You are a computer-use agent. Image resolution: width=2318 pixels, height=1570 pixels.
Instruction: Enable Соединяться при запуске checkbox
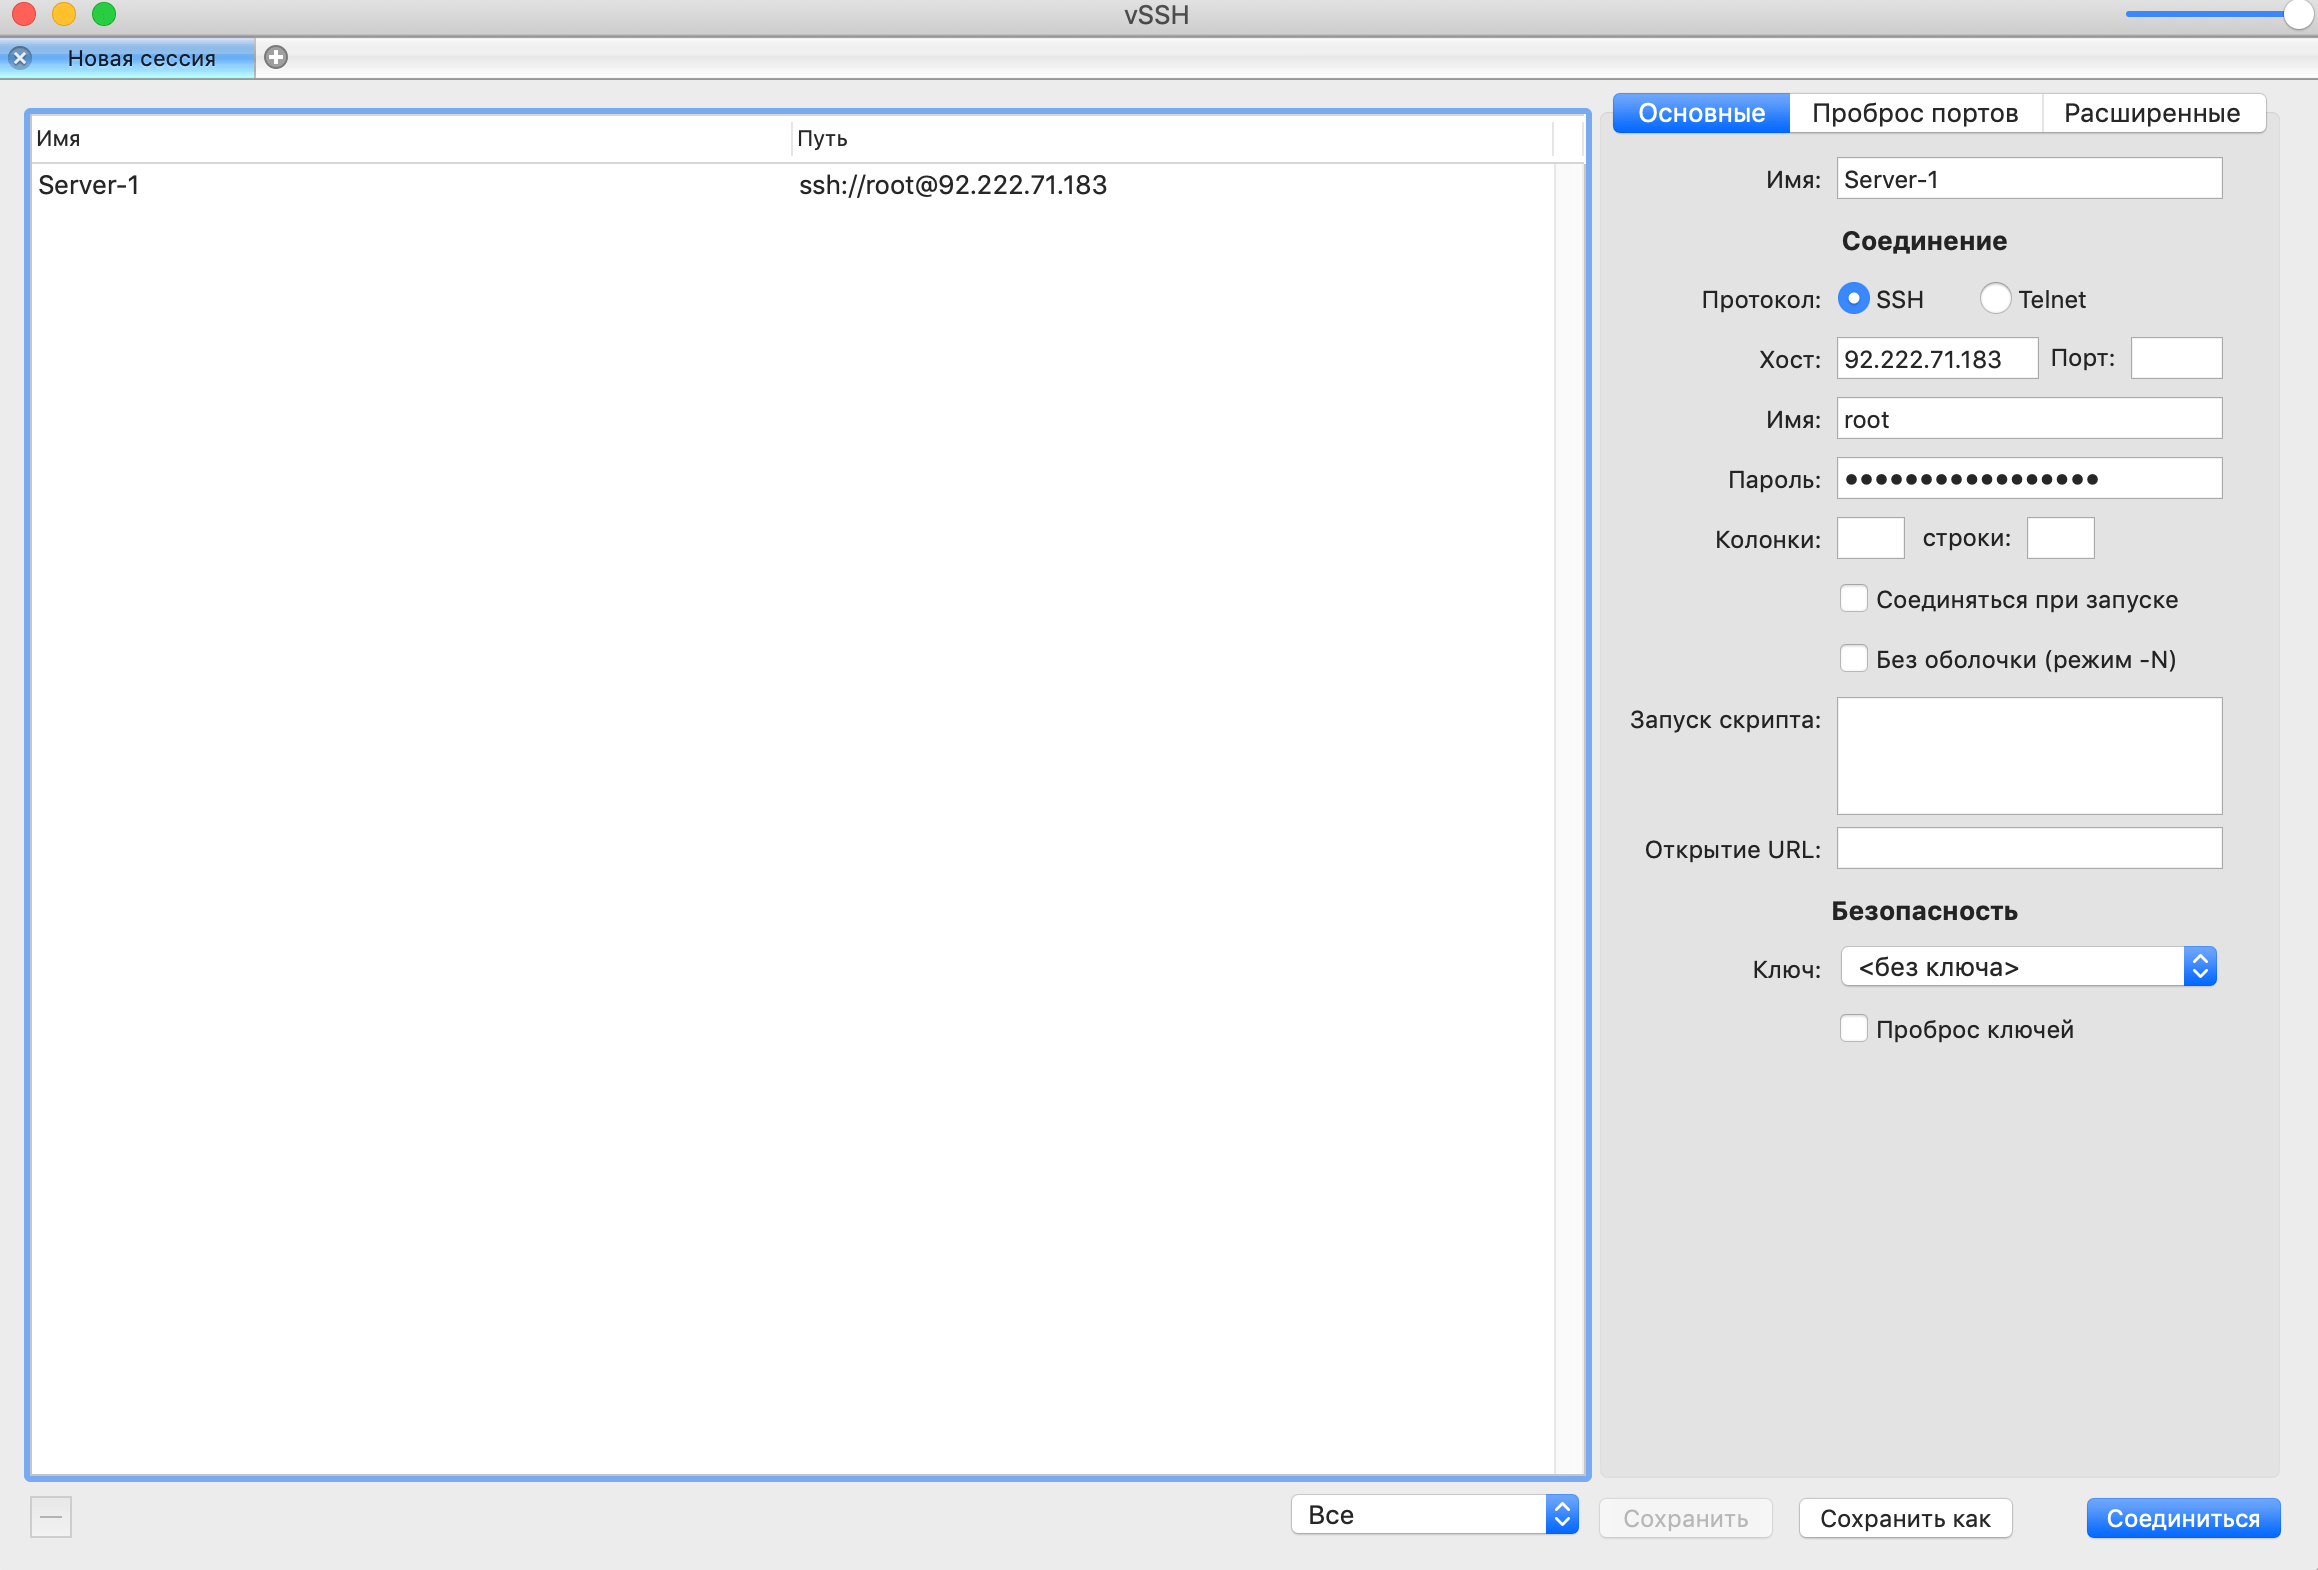pos(1854,599)
